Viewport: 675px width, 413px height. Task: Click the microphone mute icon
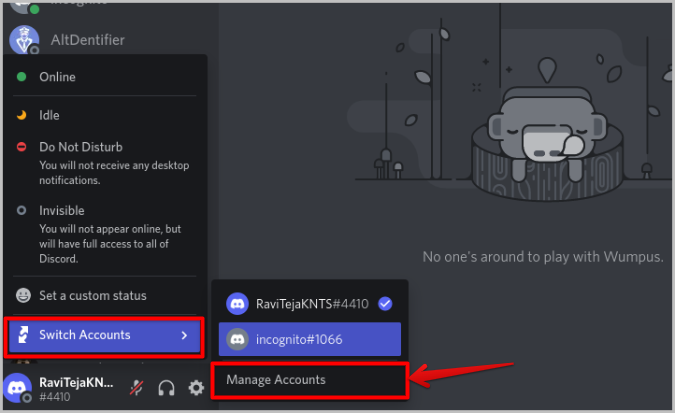tap(137, 388)
